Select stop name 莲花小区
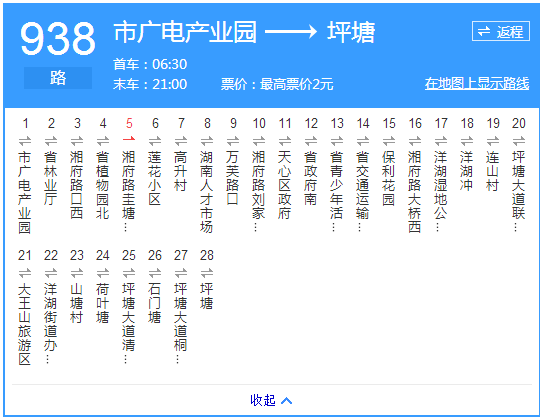 click(155, 178)
